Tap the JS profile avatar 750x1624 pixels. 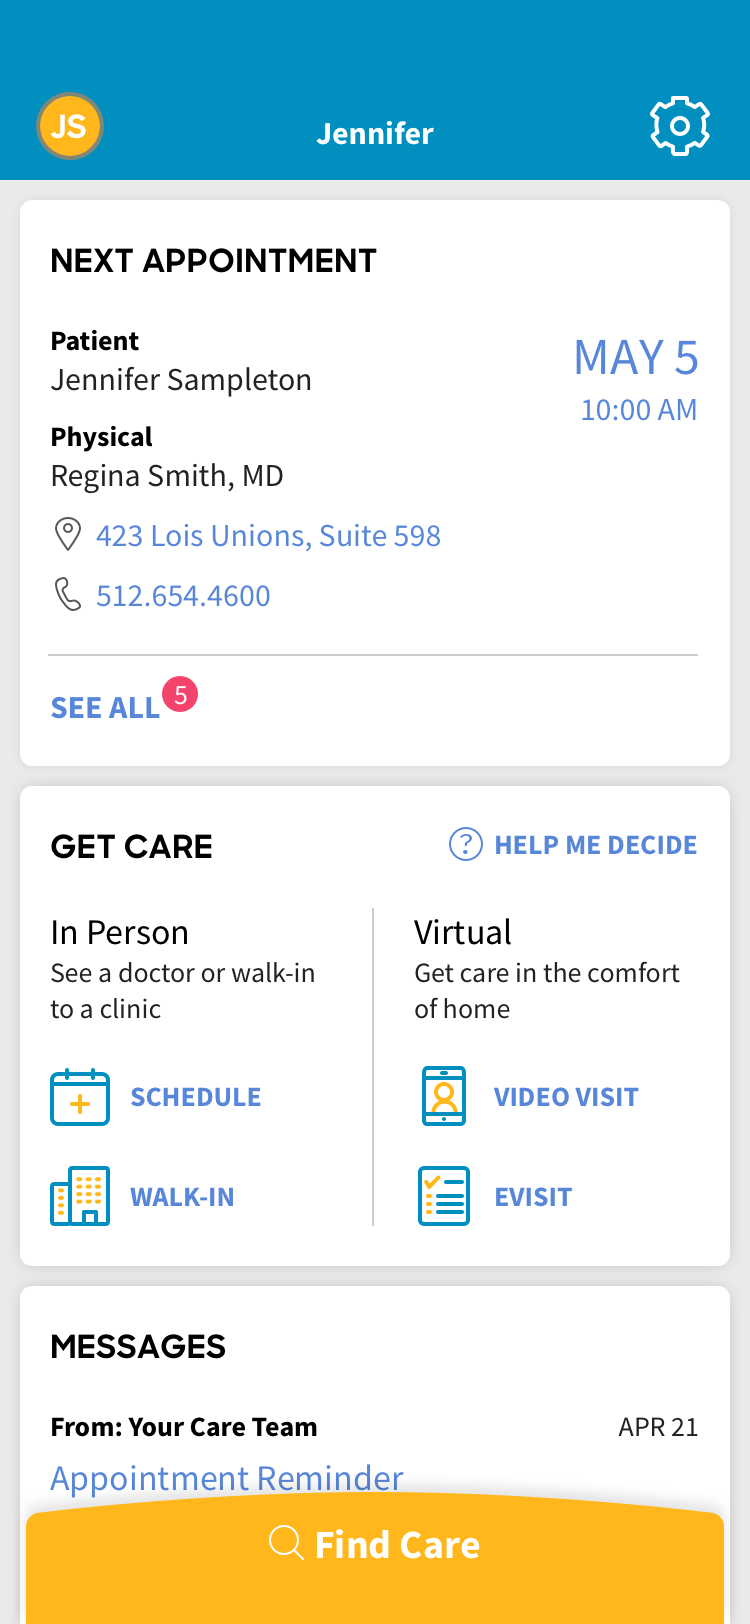[70, 126]
